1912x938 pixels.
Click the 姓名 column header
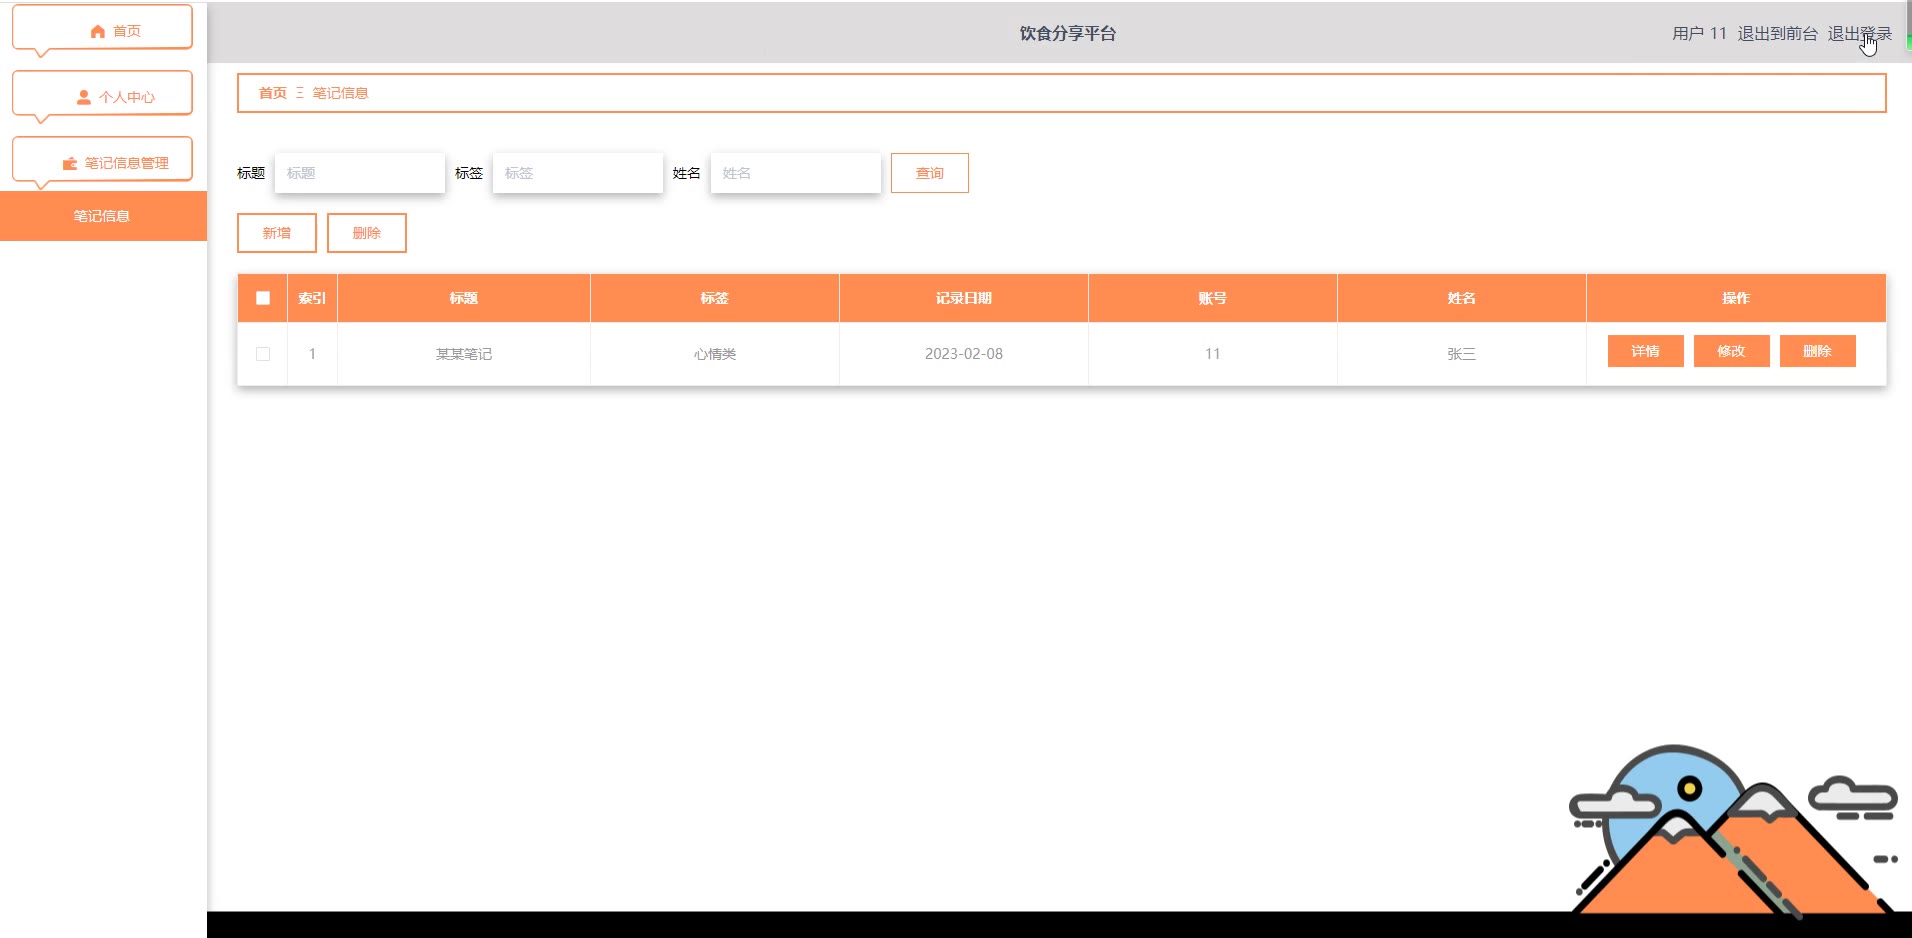1462,298
